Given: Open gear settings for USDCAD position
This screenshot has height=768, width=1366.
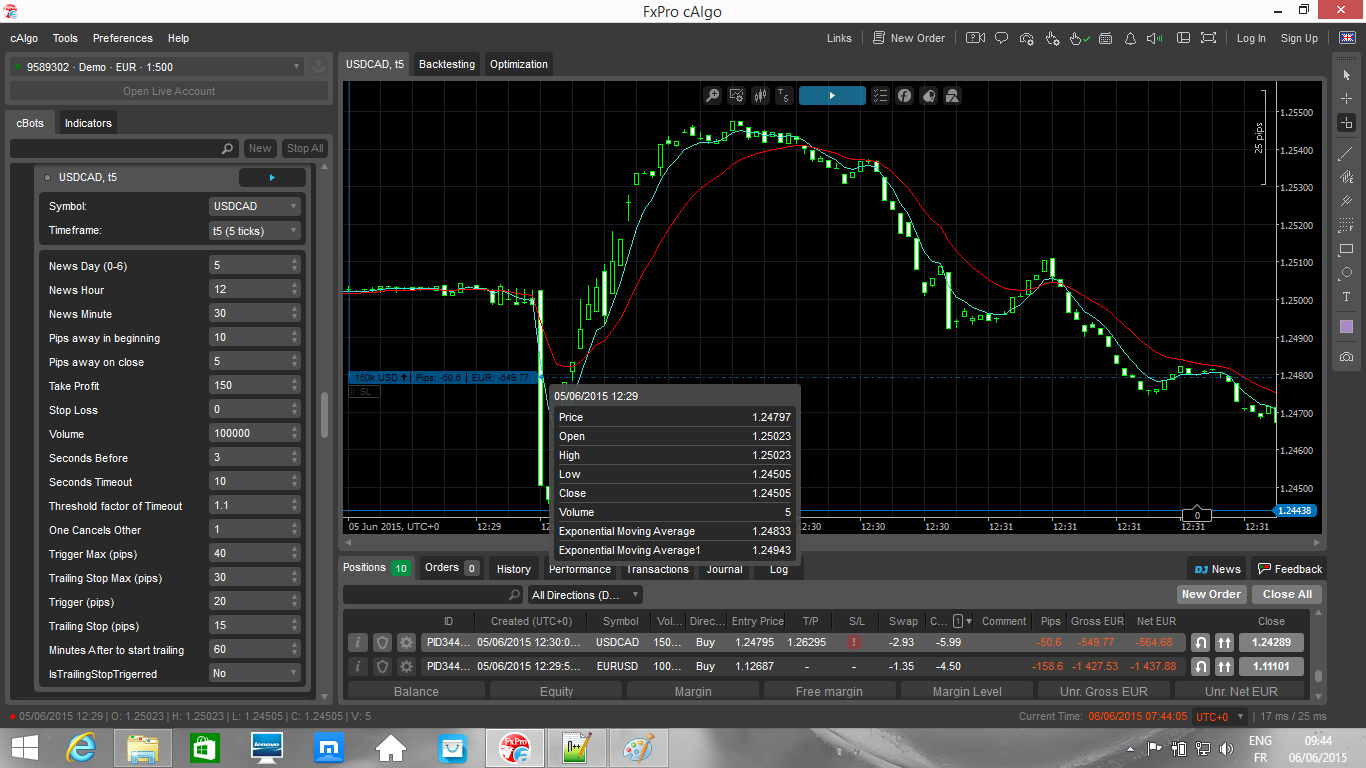Looking at the screenshot, I should tap(406, 642).
